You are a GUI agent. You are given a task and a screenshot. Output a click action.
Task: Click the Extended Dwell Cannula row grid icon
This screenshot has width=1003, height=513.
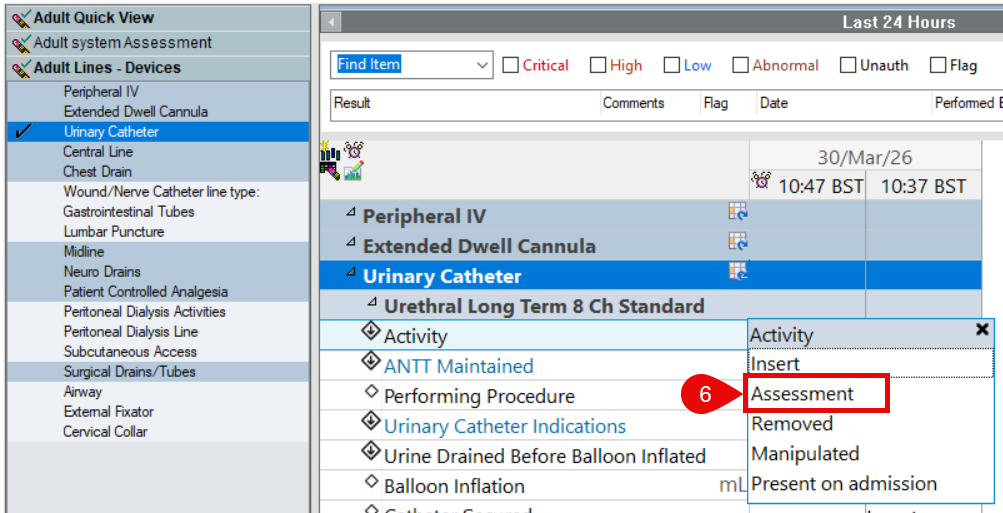click(x=738, y=242)
